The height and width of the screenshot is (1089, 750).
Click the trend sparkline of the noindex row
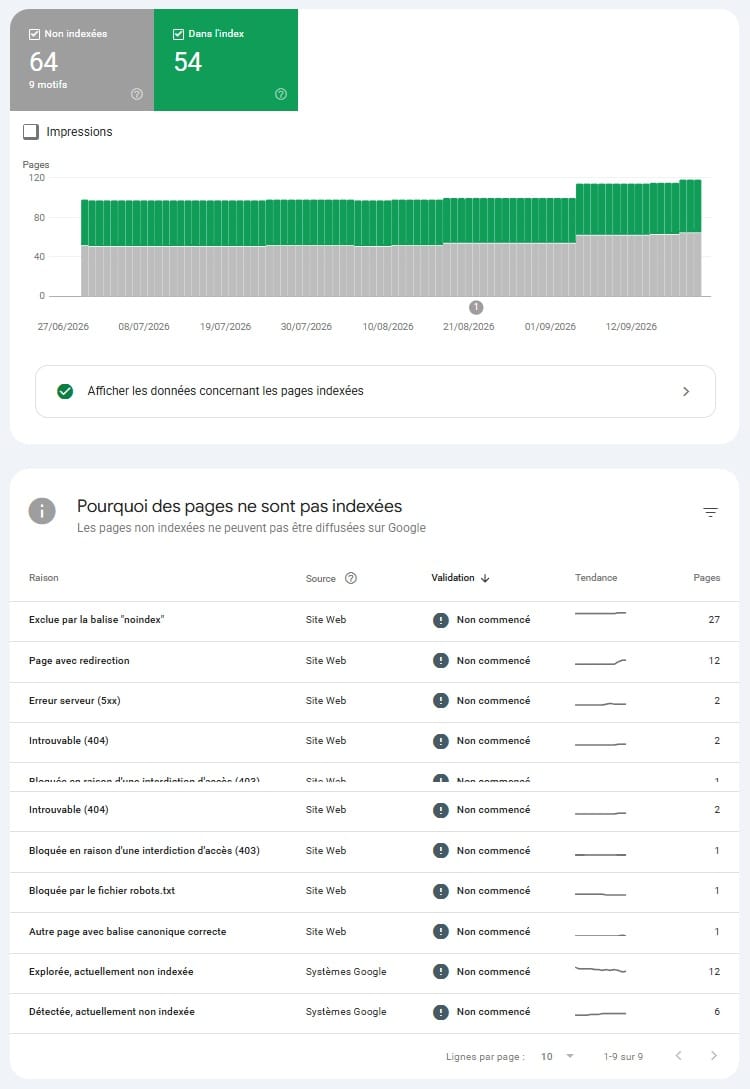tap(600, 613)
